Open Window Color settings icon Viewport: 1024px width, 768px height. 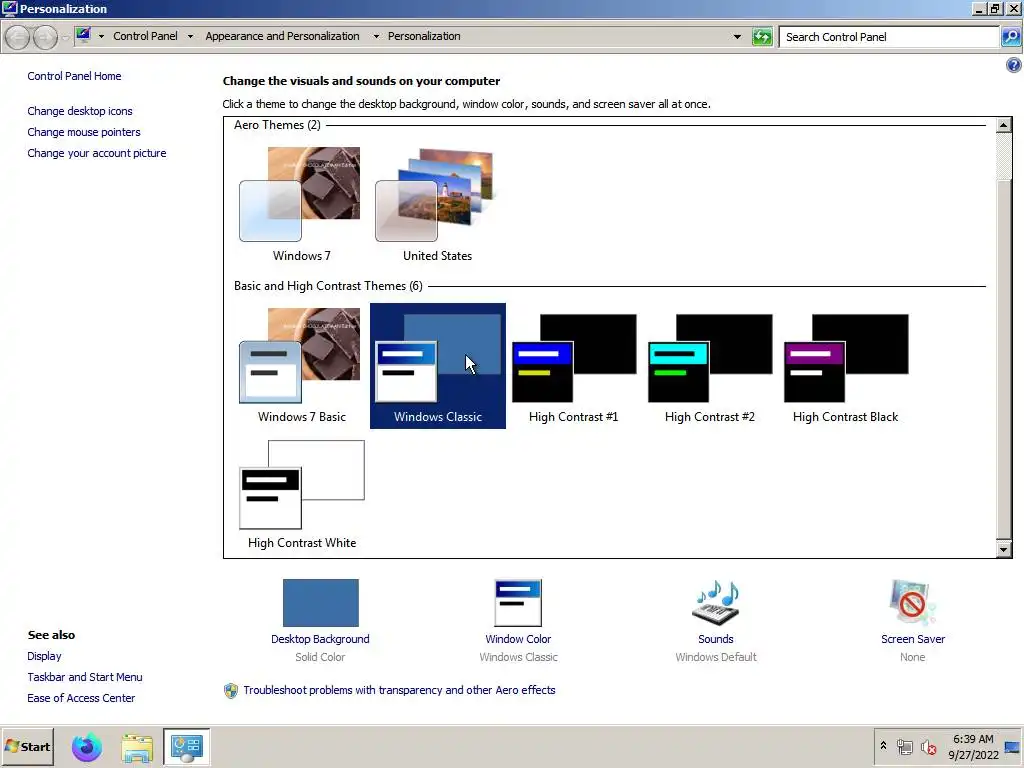click(519, 603)
